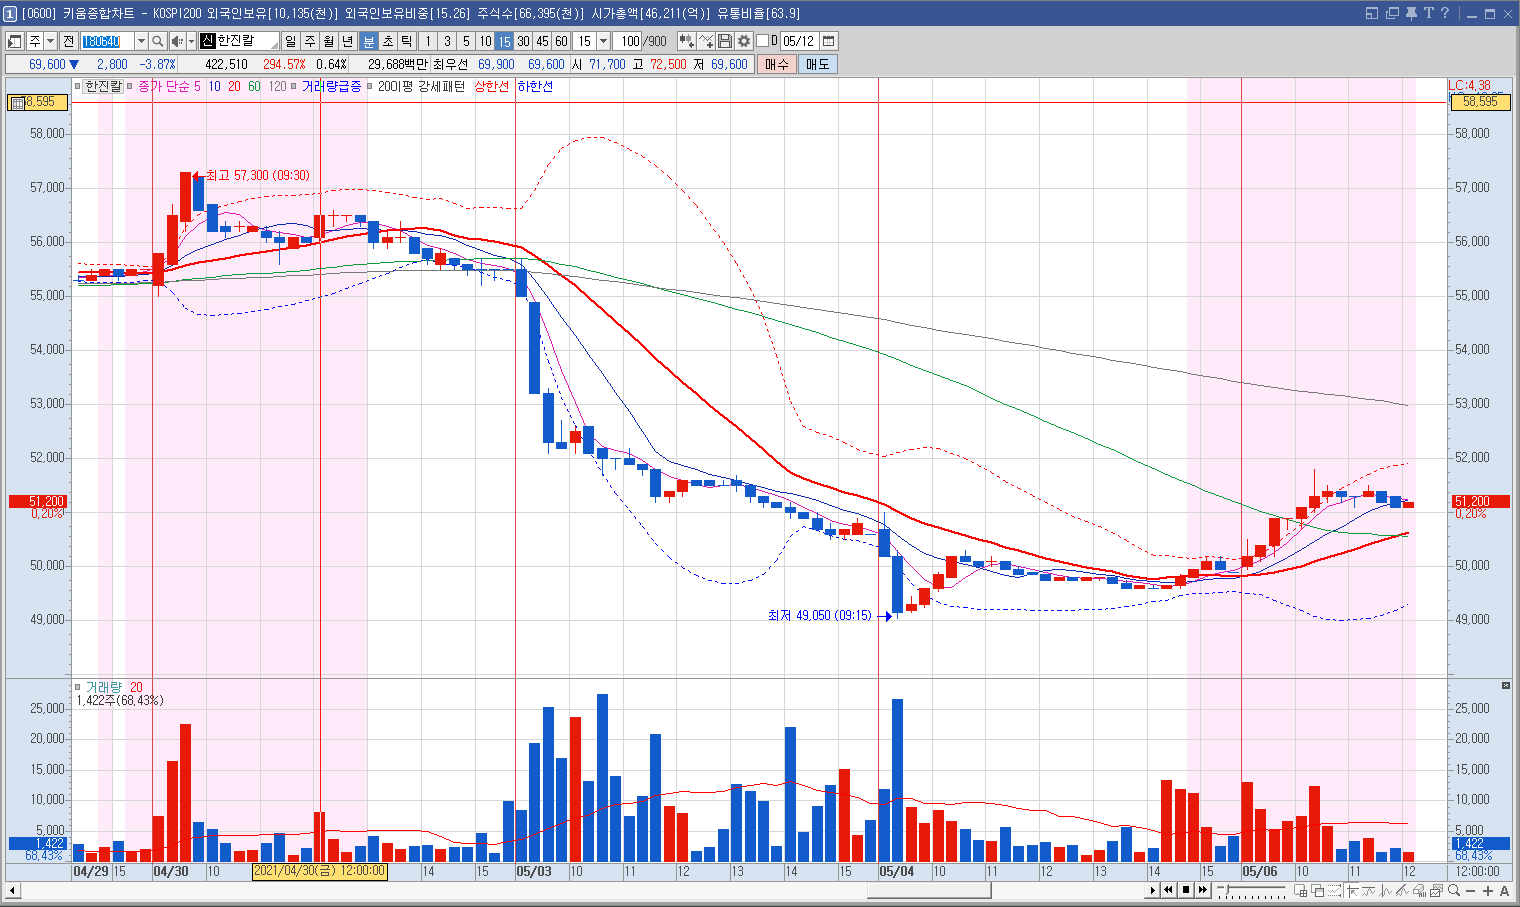Save chart with the floppy disk icon
Image resolution: width=1520 pixels, height=907 pixels.
coord(725,41)
